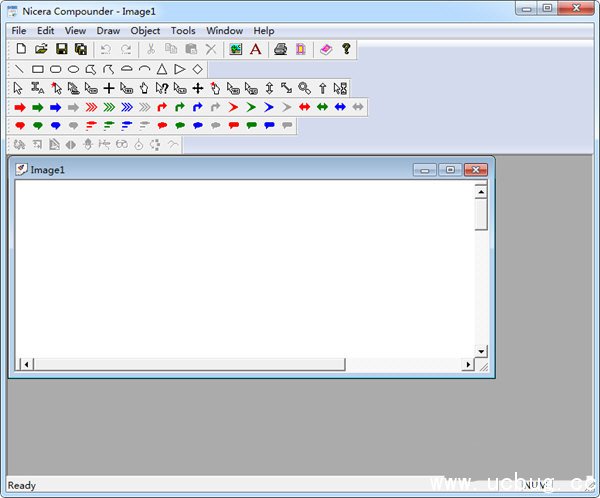Pick the red double-headed arrow shape

click(x=304, y=107)
